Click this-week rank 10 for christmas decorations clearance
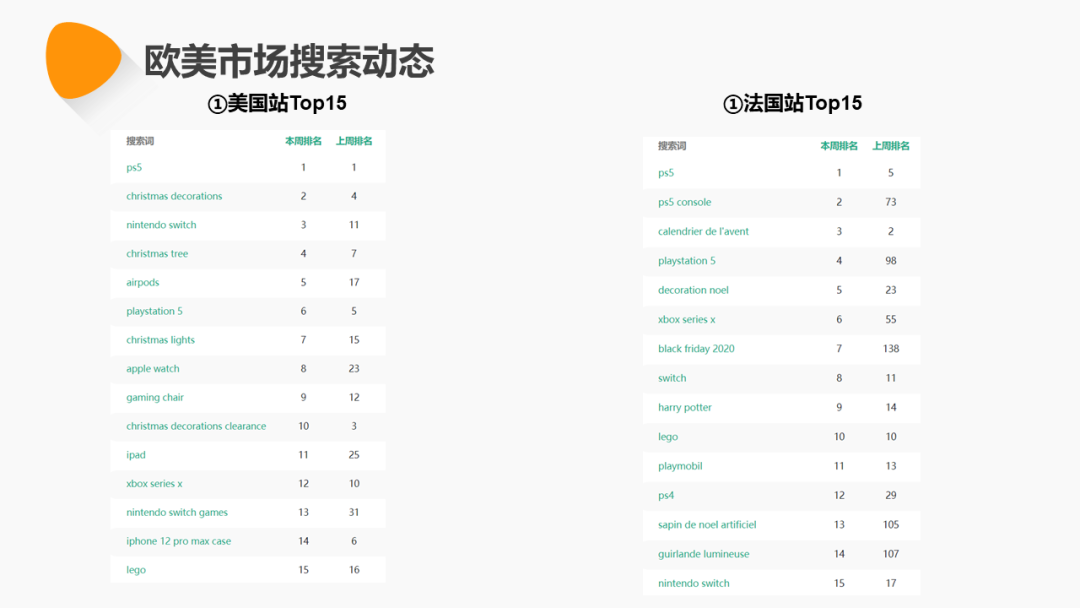The height and width of the screenshot is (608, 1080). [304, 426]
